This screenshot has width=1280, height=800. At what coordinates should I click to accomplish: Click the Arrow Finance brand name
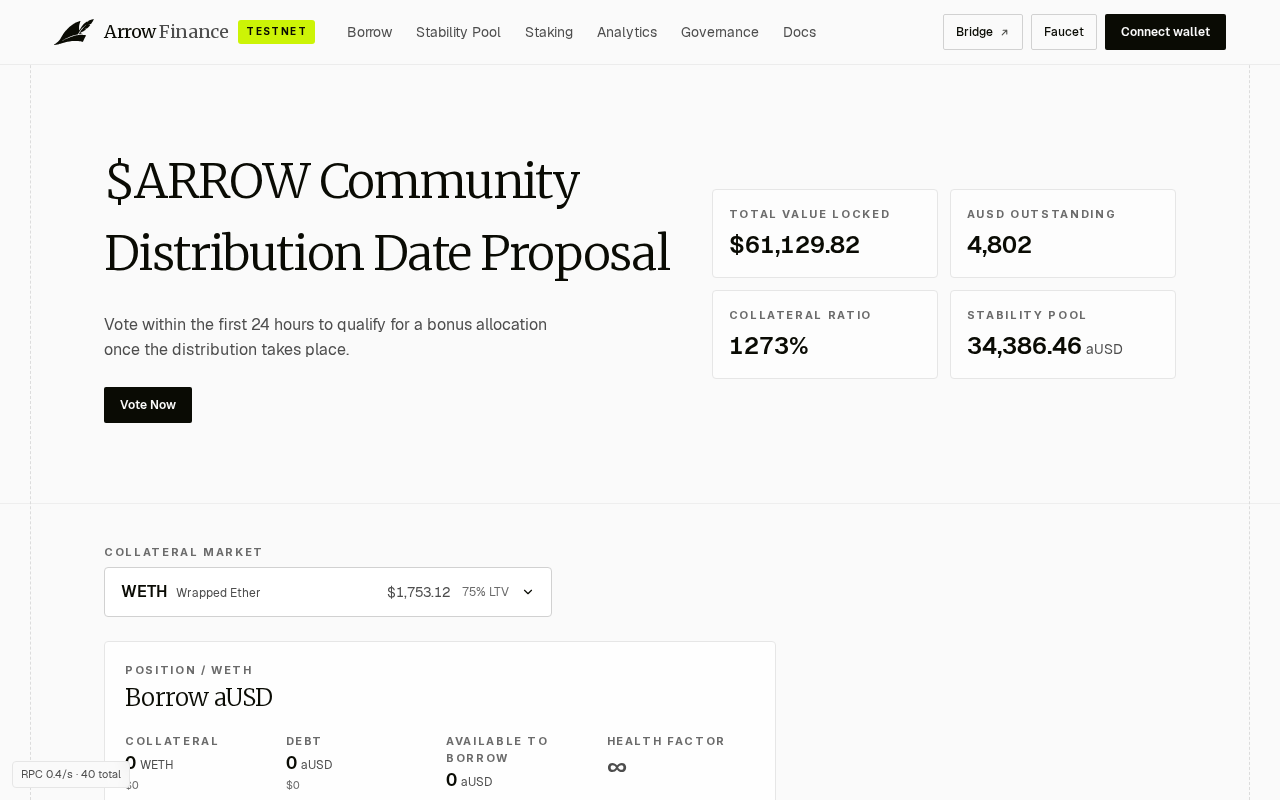(166, 32)
